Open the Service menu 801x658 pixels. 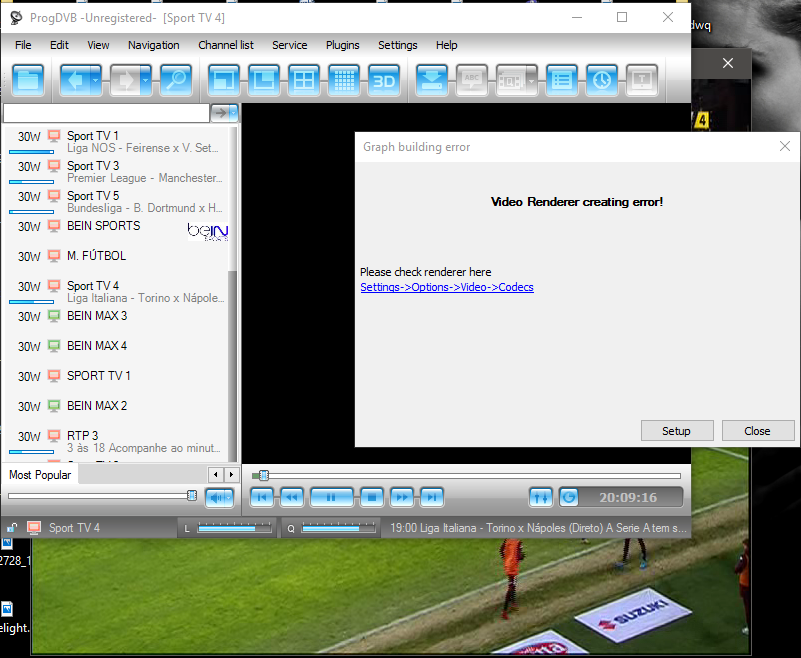click(x=290, y=45)
